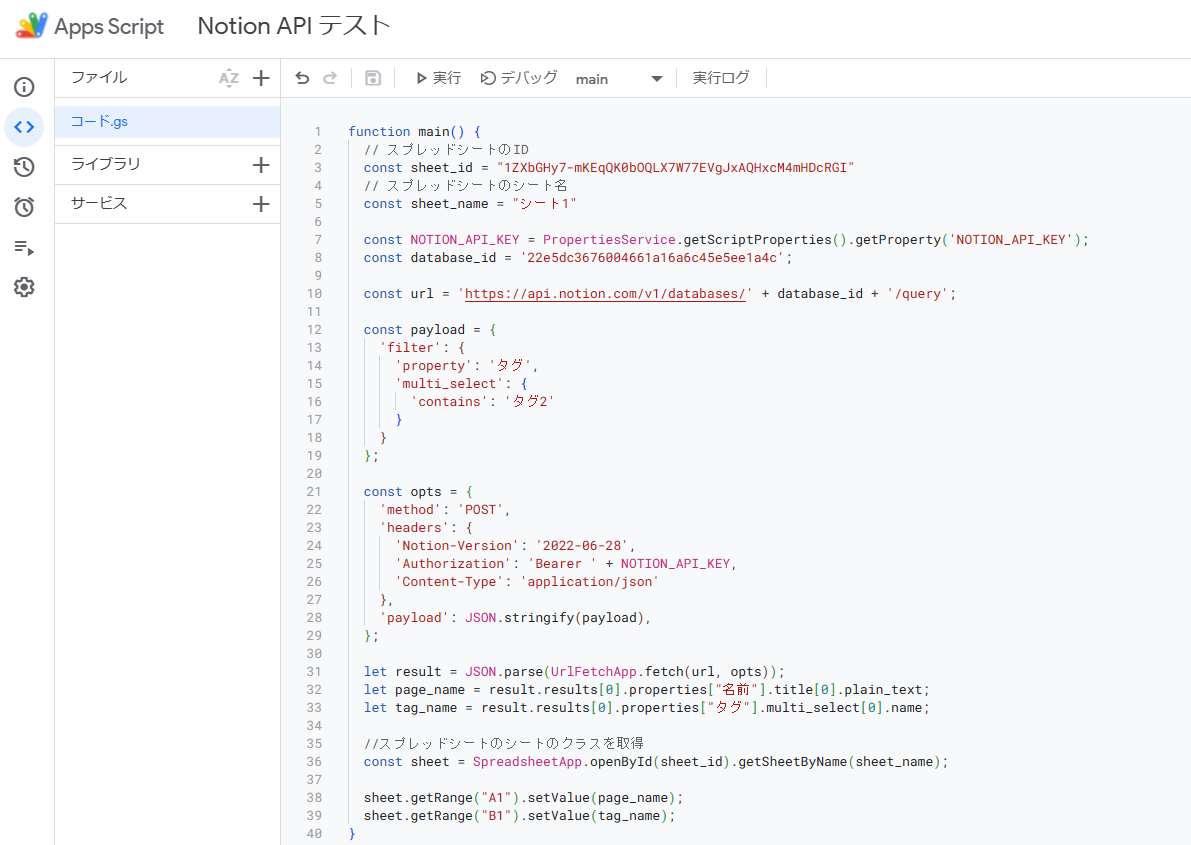Click the Apps Script product name text
The width and height of the screenshot is (1191, 845).
[109, 27]
